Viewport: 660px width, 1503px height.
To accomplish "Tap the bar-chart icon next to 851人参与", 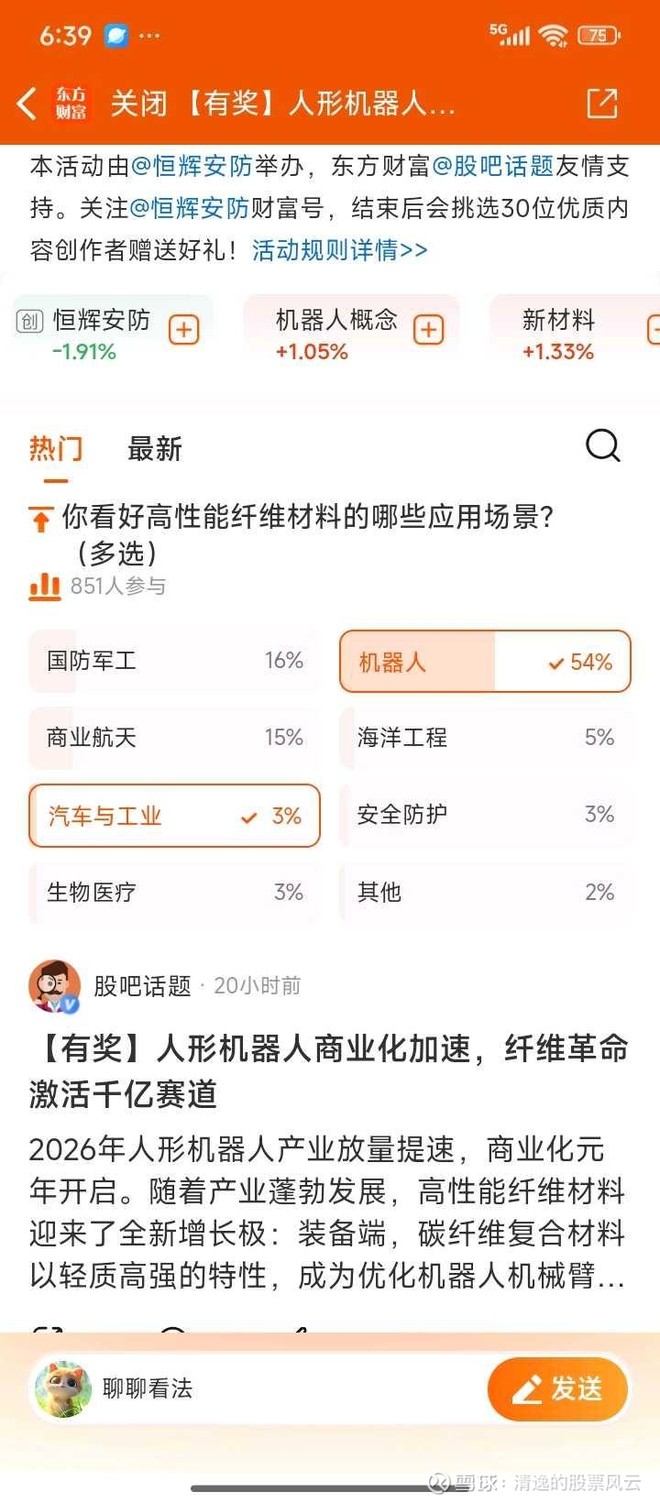I will (x=44, y=585).
